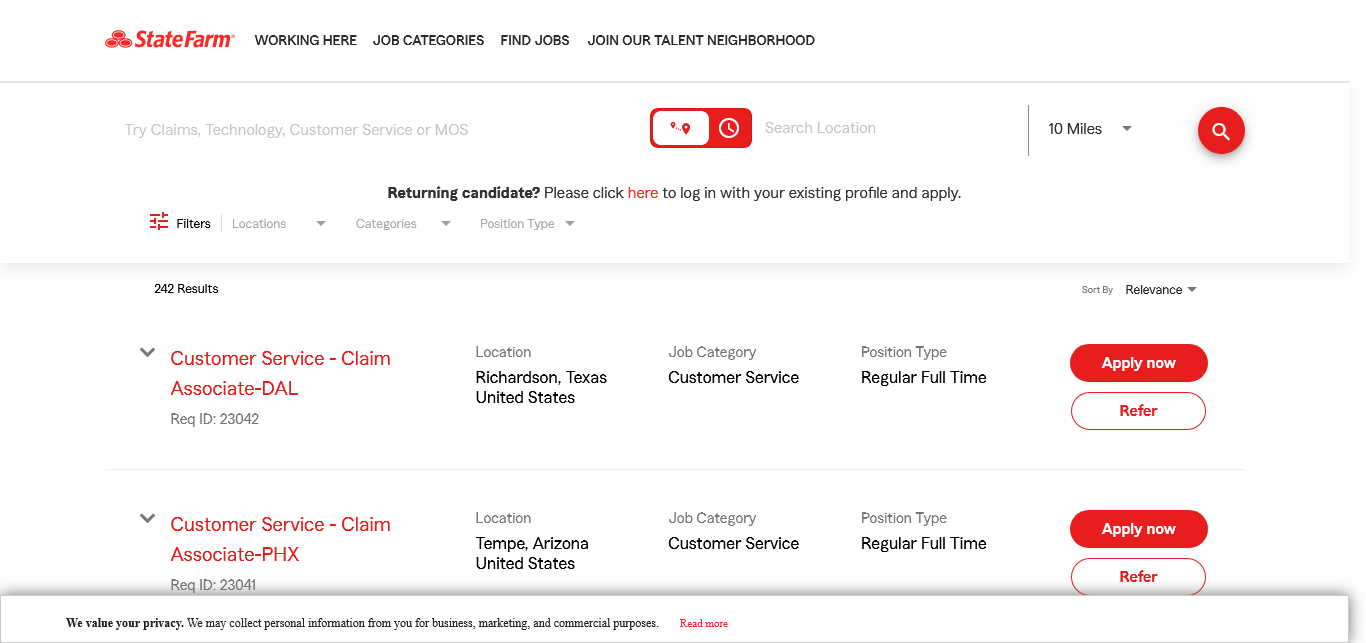Open the Position Type filter dropdown
This screenshot has width=1366, height=643.
coord(527,224)
